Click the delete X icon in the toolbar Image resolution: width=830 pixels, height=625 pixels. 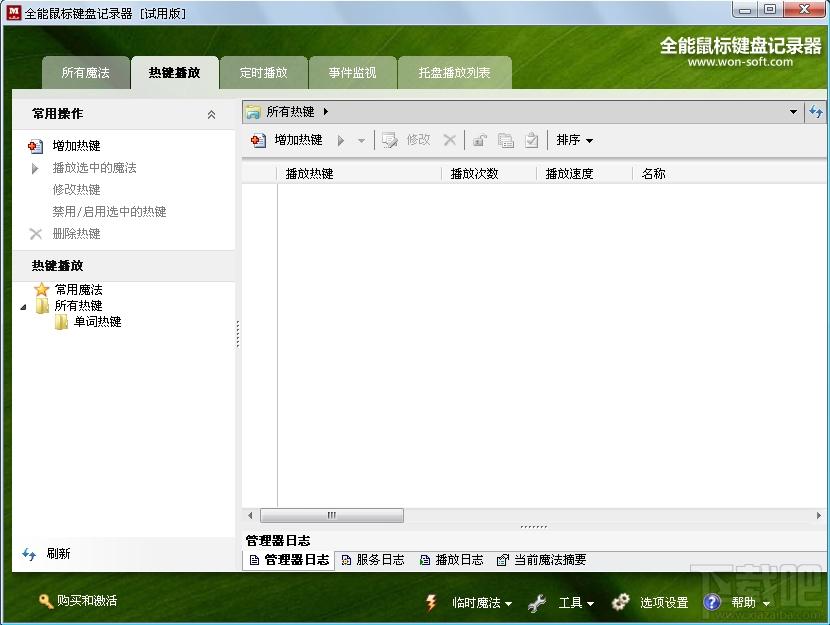(x=450, y=140)
